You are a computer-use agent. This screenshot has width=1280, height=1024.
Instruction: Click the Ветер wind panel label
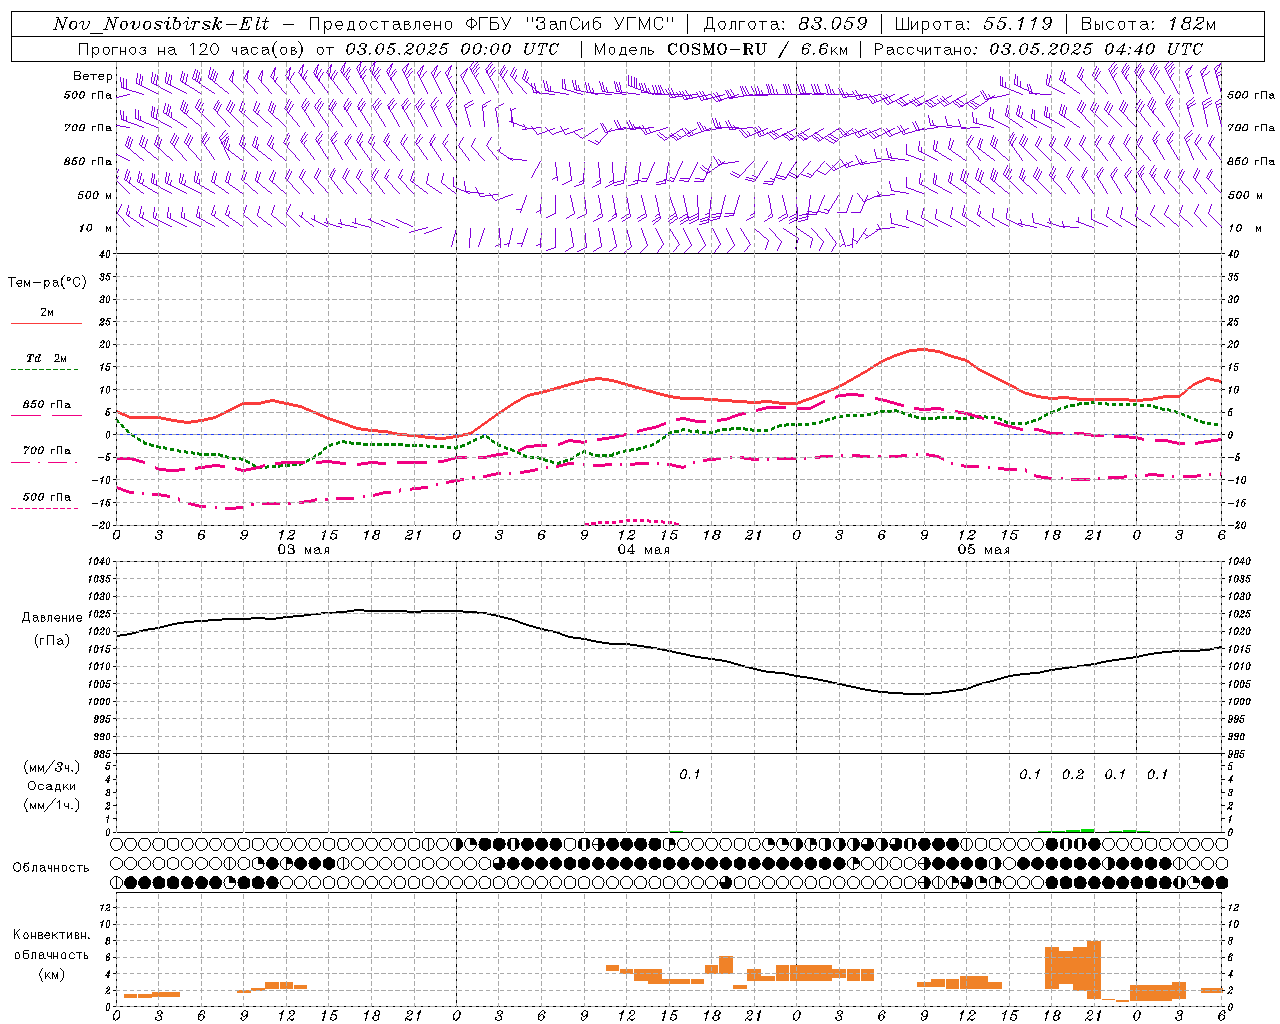coord(92,76)
